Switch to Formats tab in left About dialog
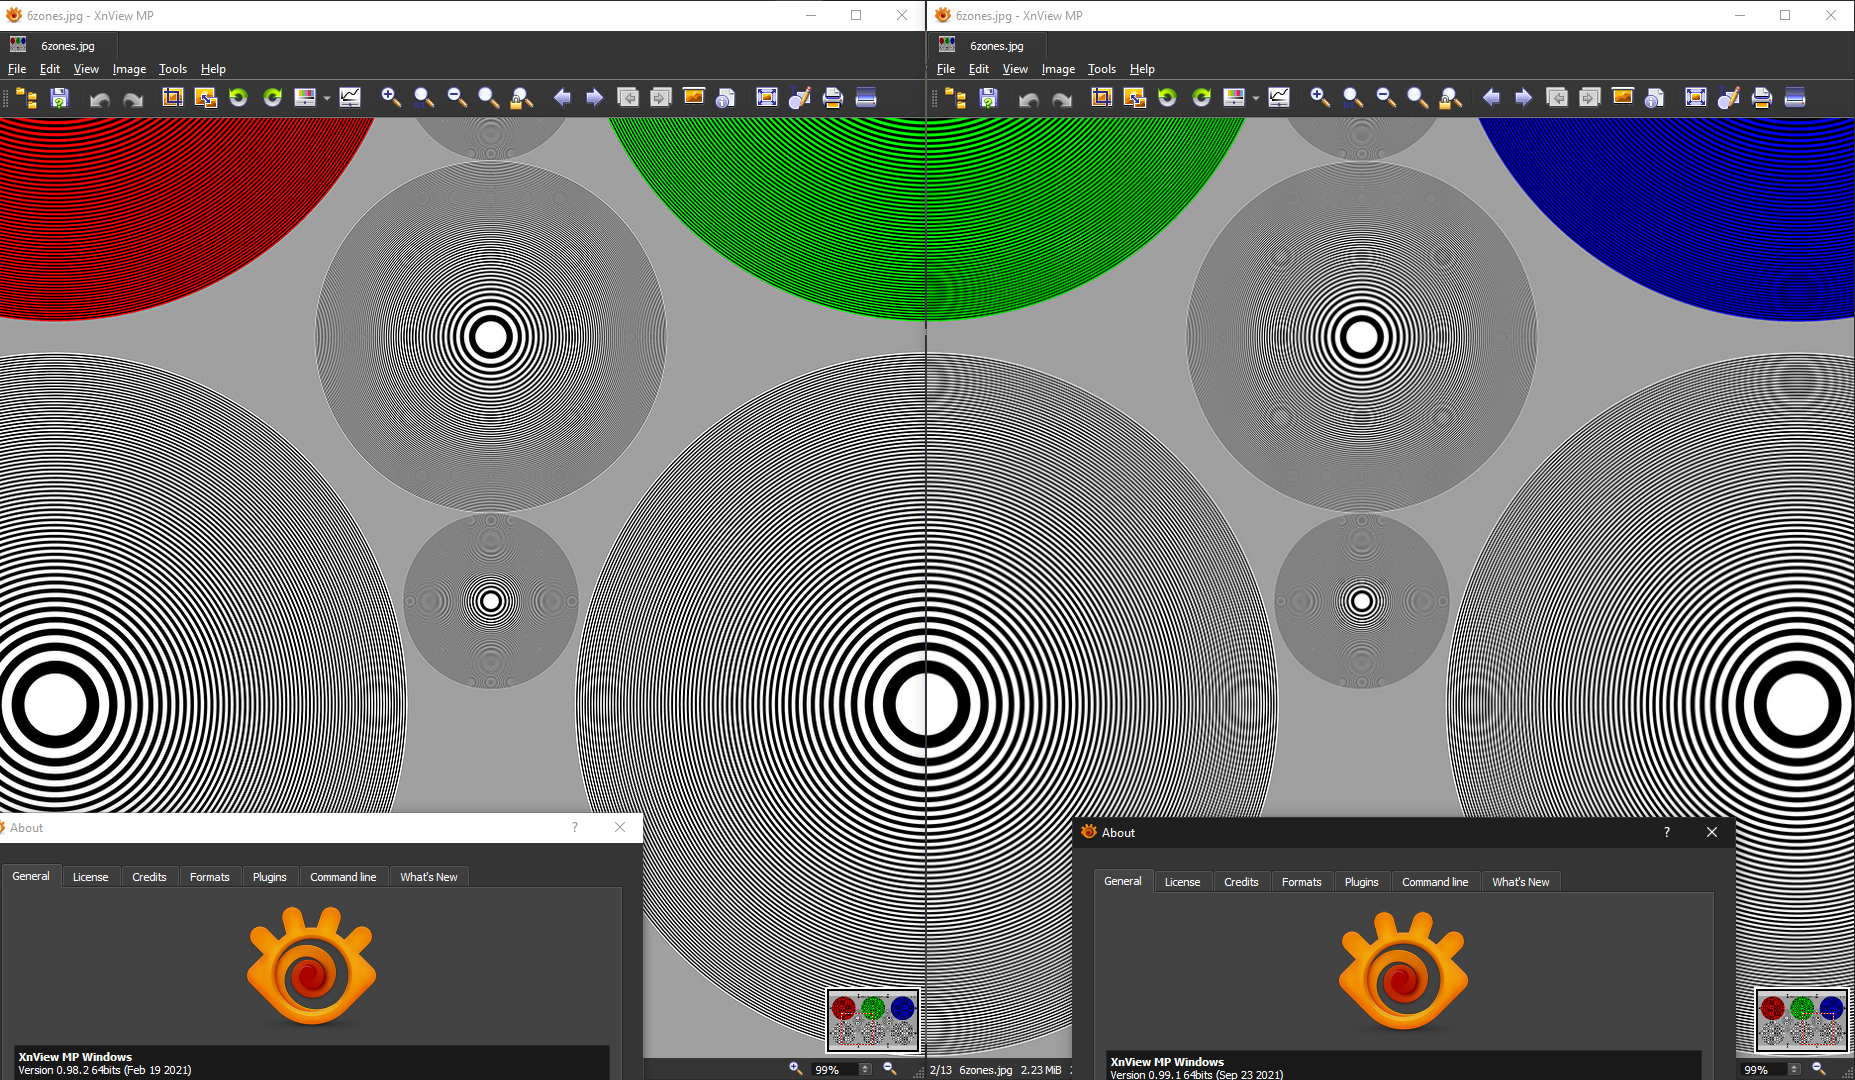 pos(209,877)
